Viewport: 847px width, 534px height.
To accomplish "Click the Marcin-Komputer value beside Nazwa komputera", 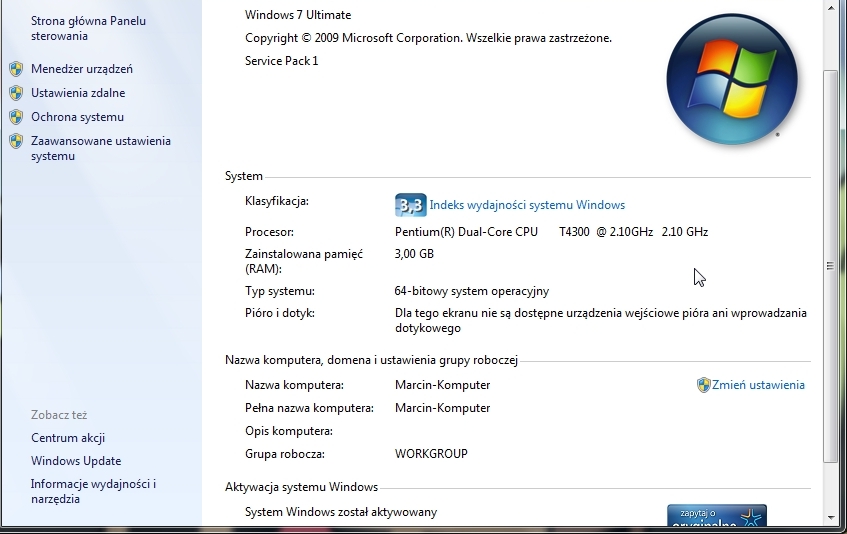I will 442,385.
